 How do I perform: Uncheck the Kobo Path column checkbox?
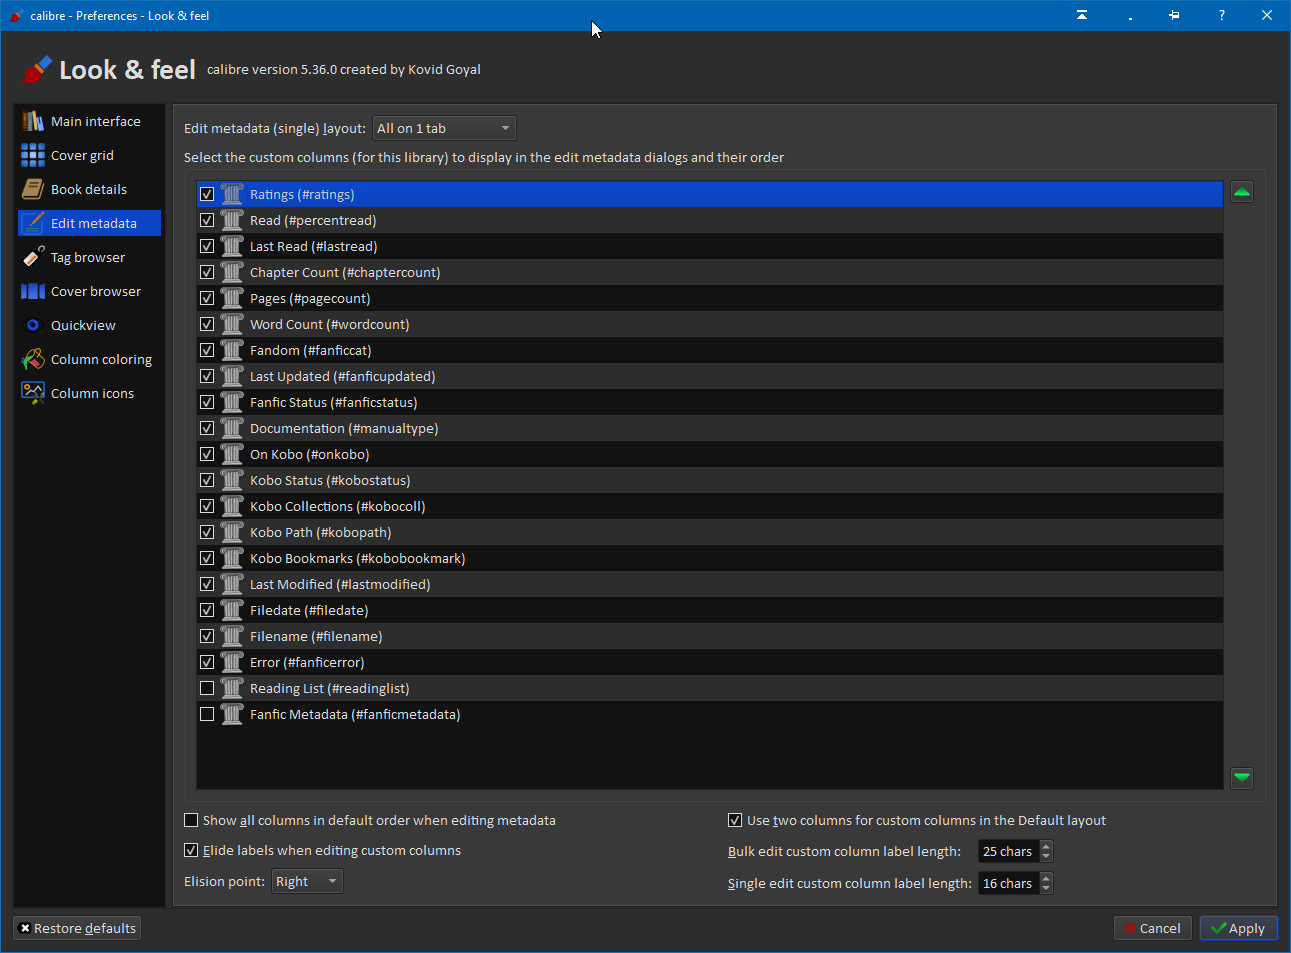click(x=207, y=532)
